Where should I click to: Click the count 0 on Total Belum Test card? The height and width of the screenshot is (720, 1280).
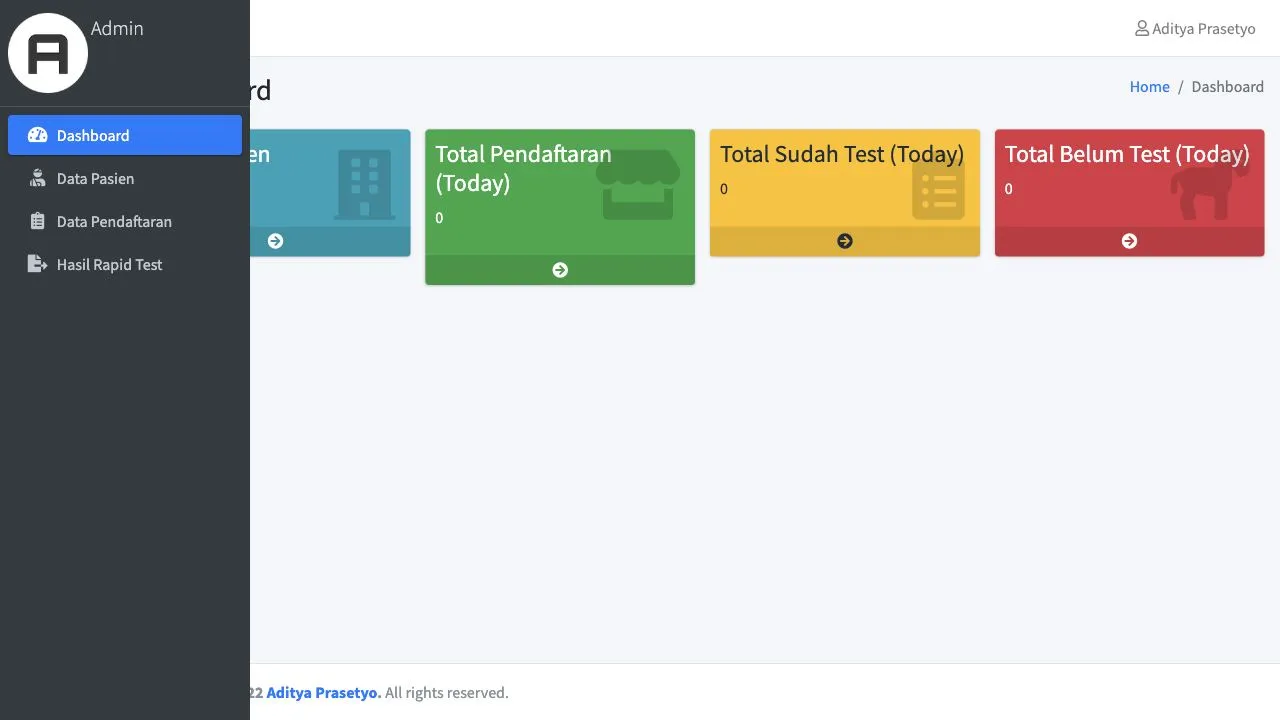click(1008, 189)
